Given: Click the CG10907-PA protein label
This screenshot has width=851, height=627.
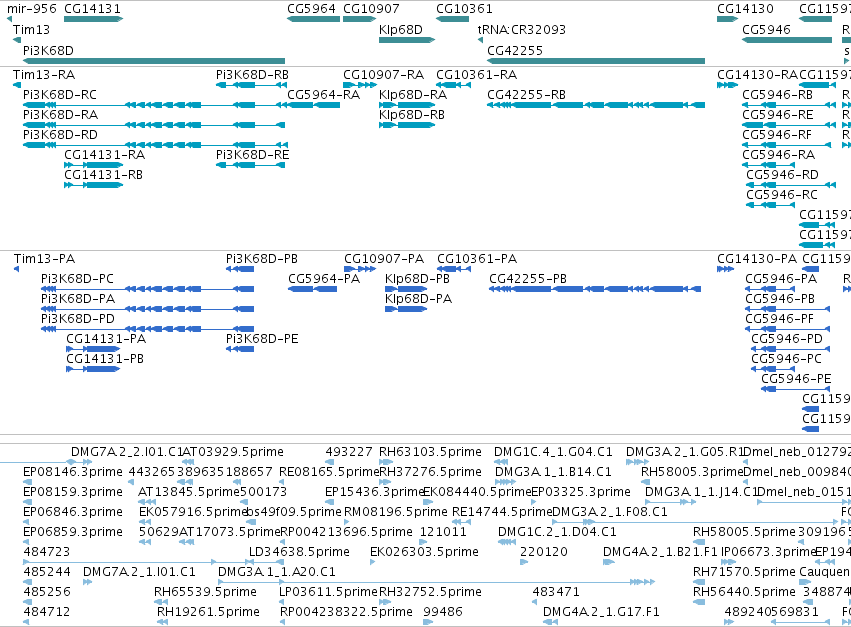Looking at the screenshot, I should click(x=384, y=258).
